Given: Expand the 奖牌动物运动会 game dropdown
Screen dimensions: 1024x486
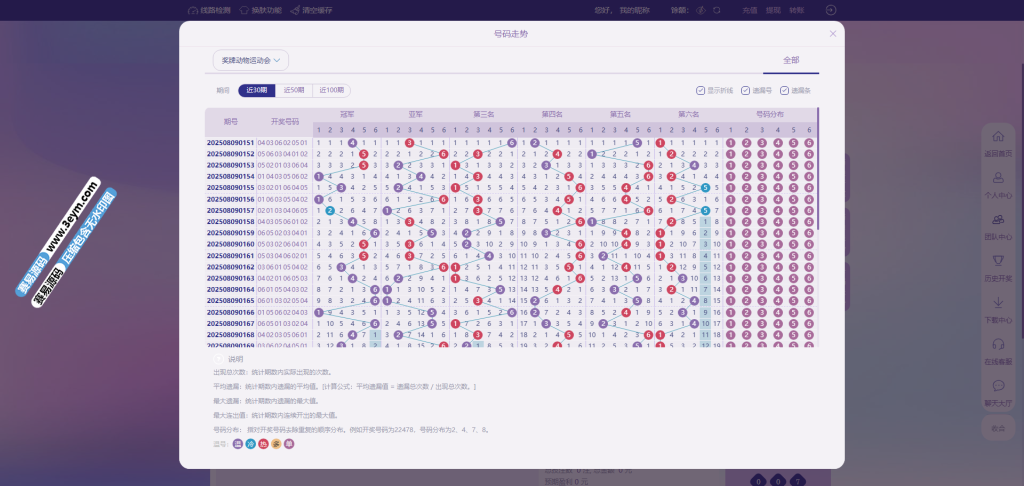Looking at the screenshot, I should coord(251,60).
